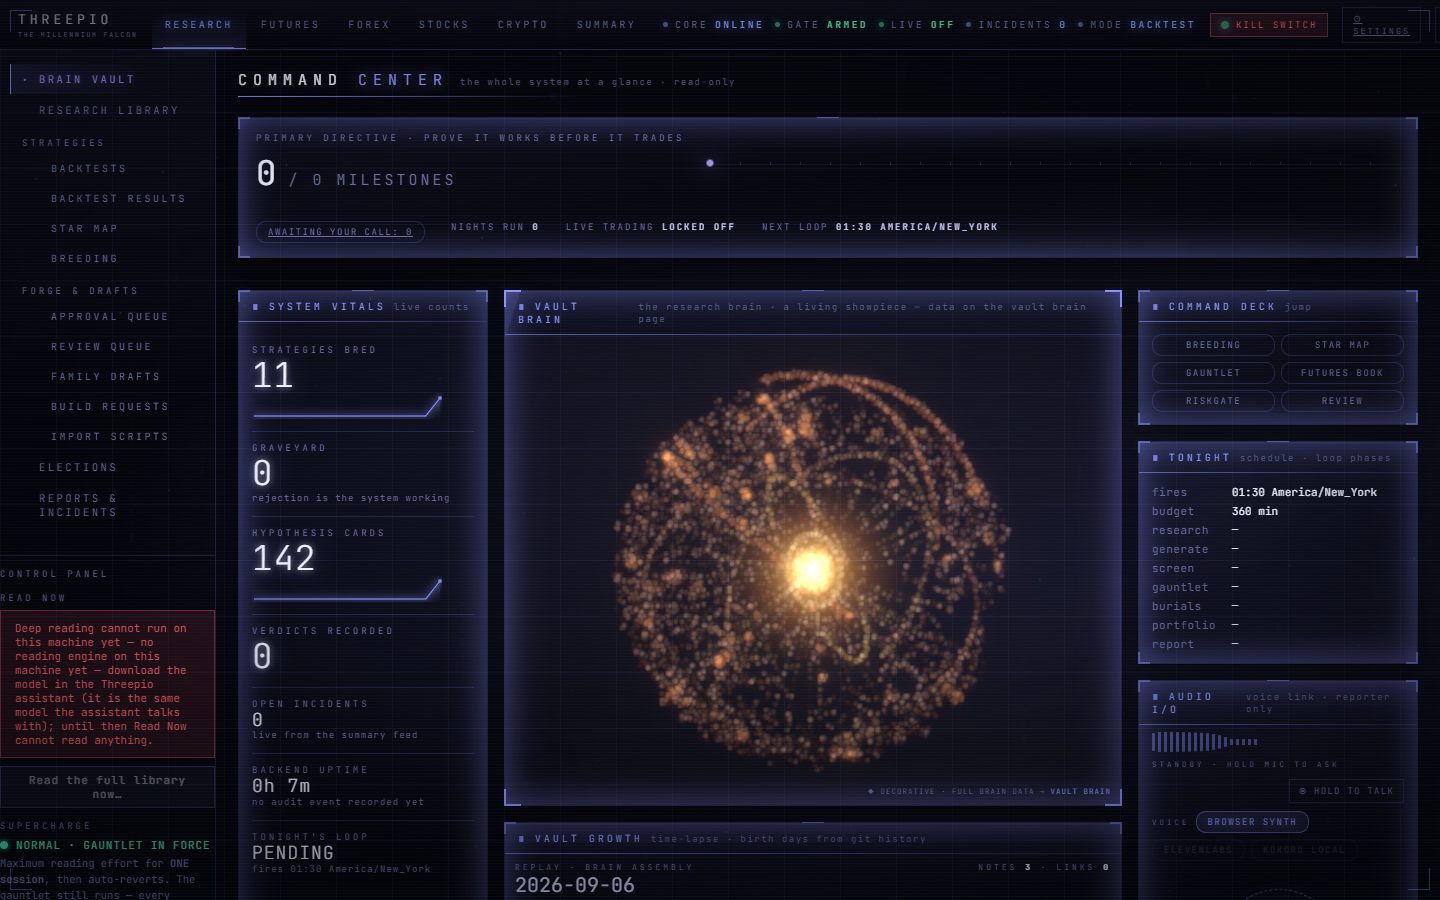Click the milestone progress marker dot
Screen dimensions: 1440x900
pyautogui.click(x=710, y=163)
